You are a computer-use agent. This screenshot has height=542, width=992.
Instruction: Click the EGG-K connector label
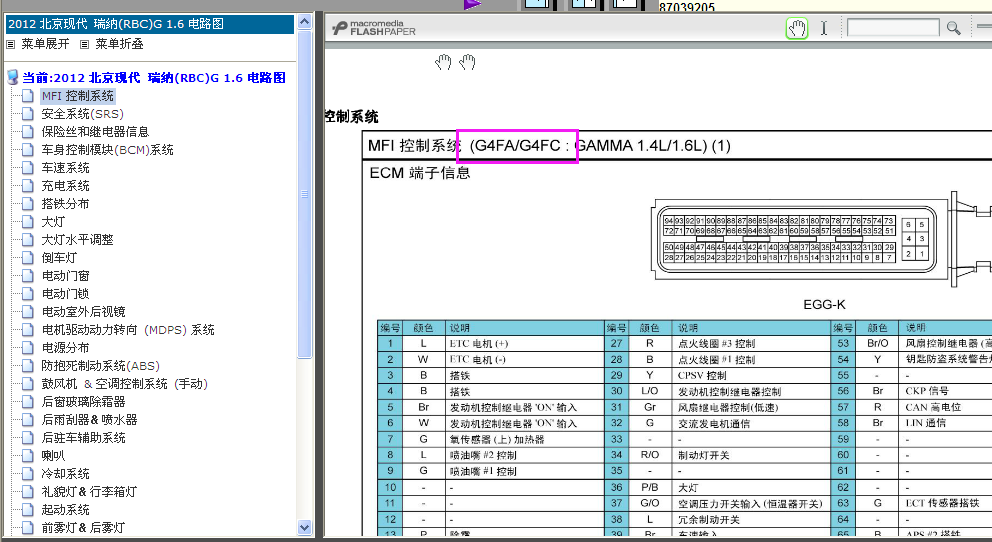[824, 305]
